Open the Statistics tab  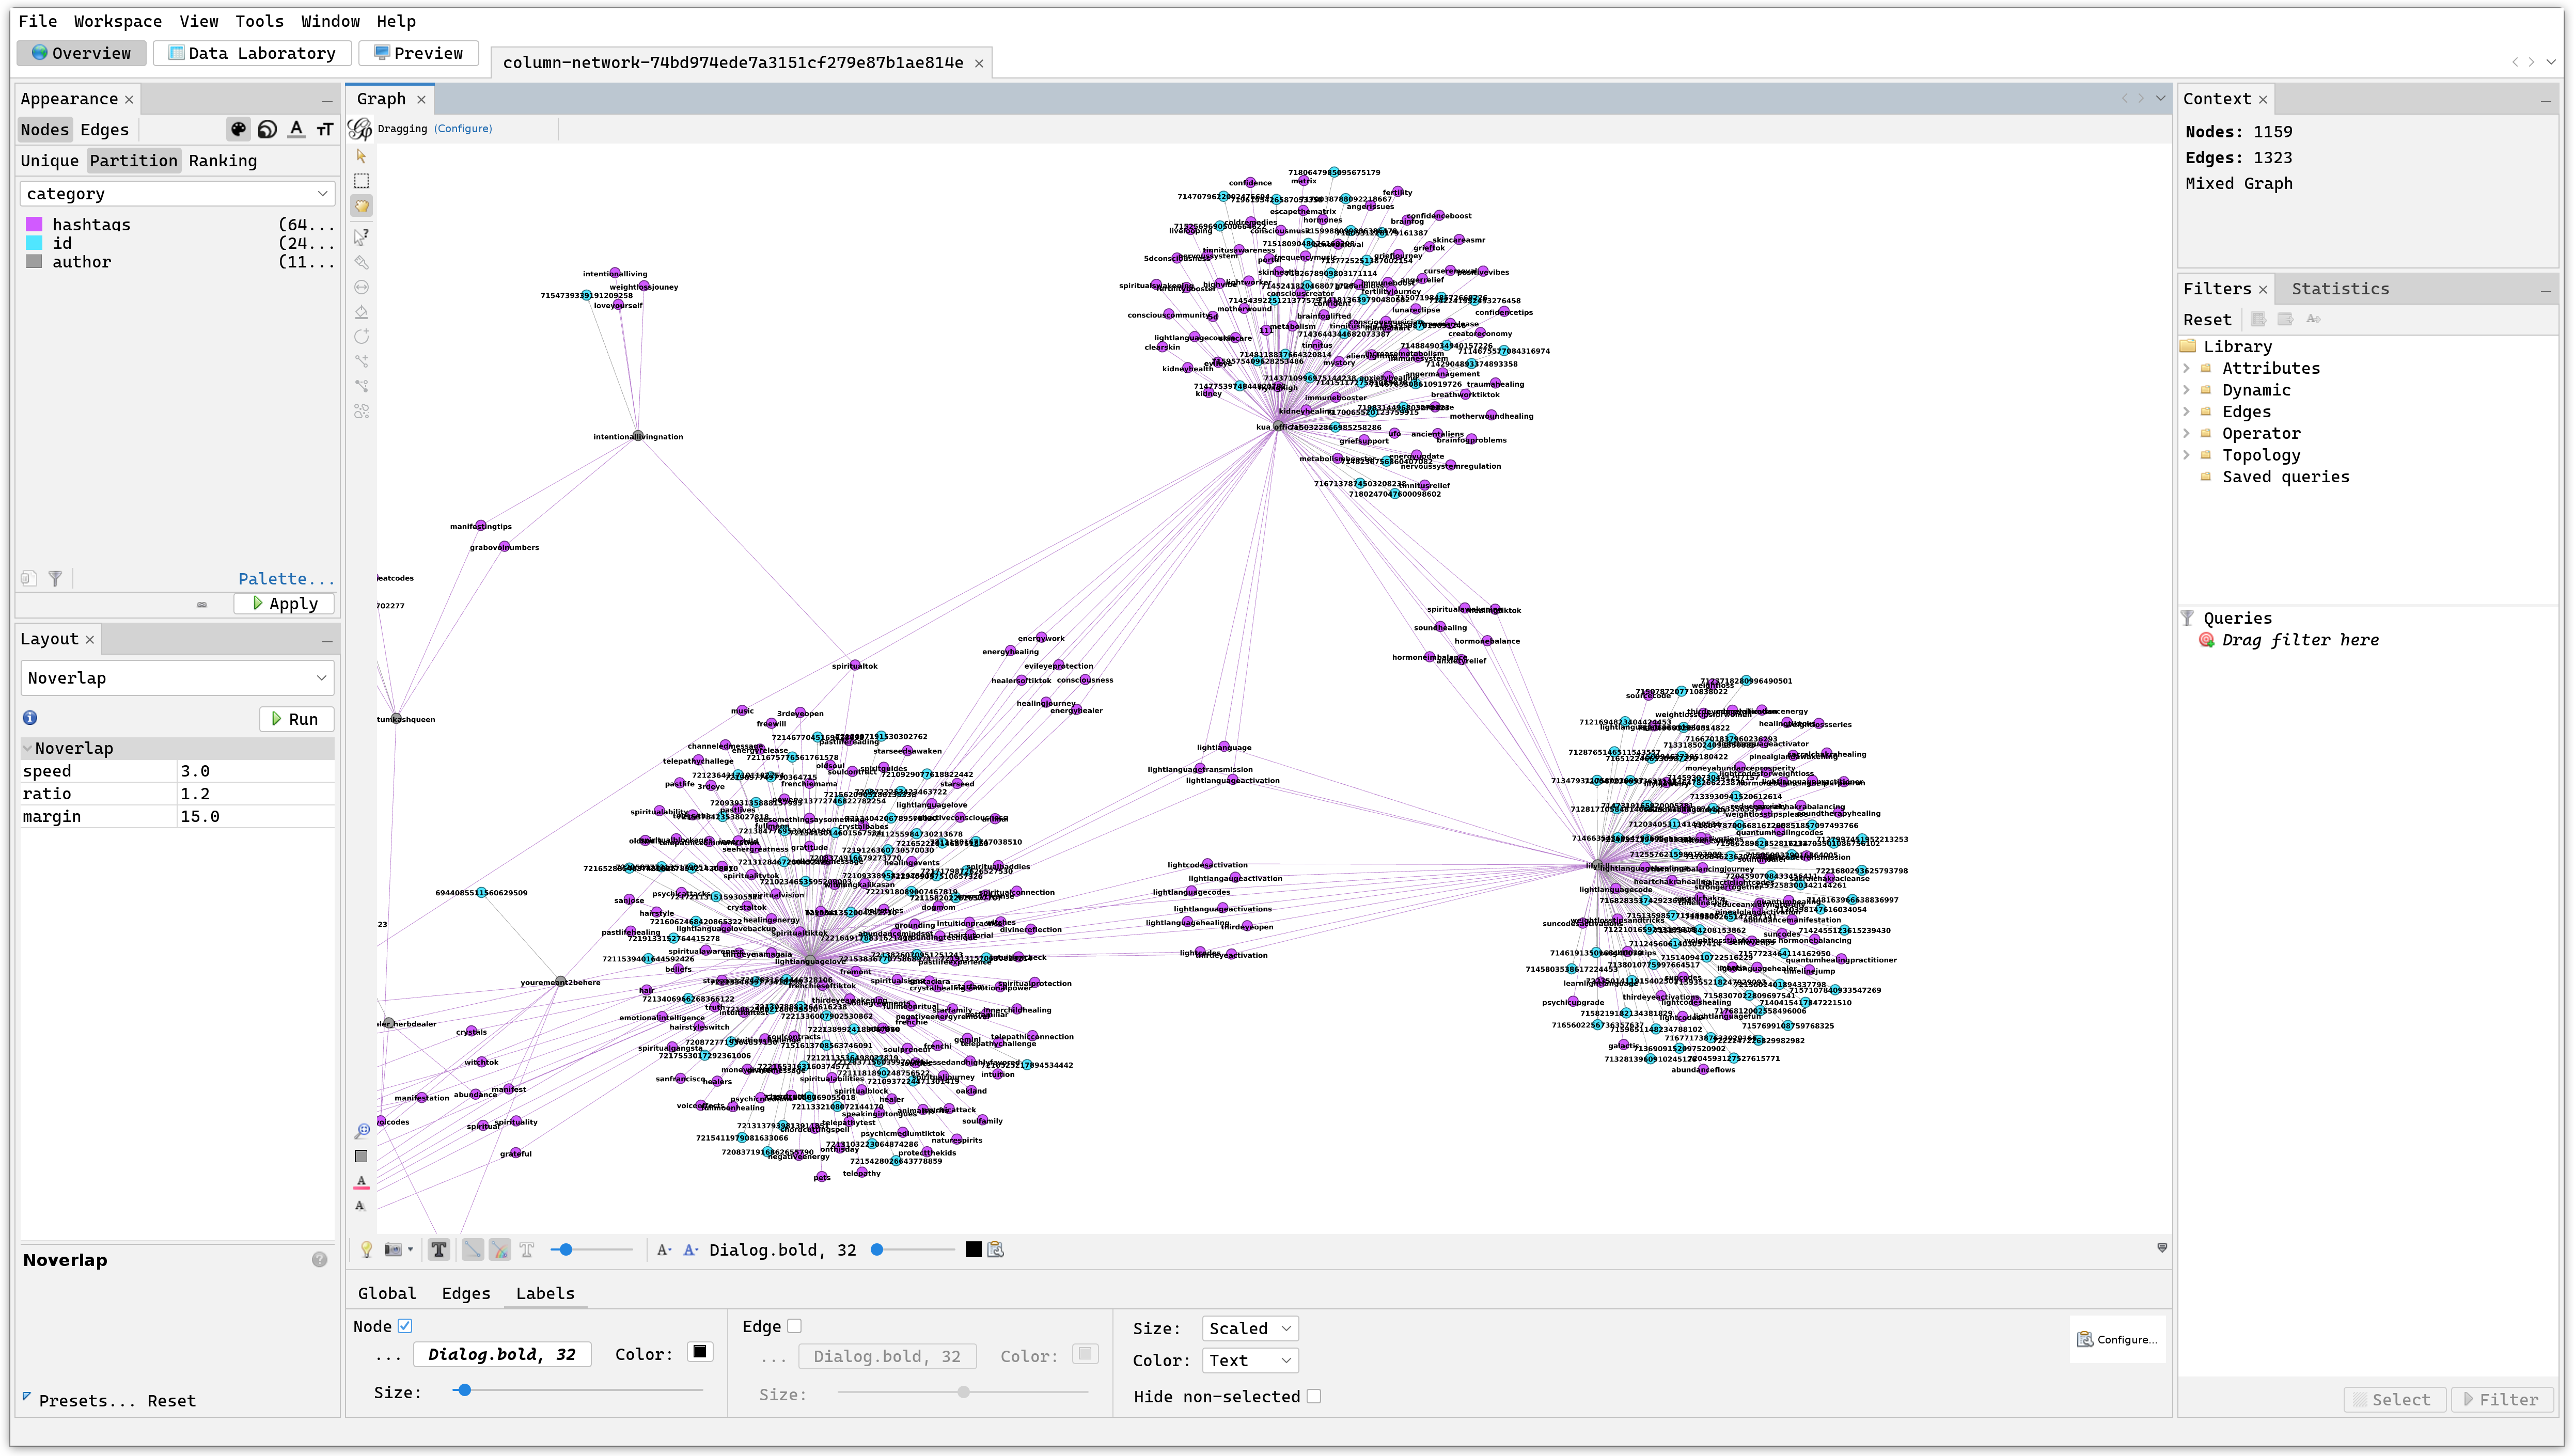tap(2340, 288)
